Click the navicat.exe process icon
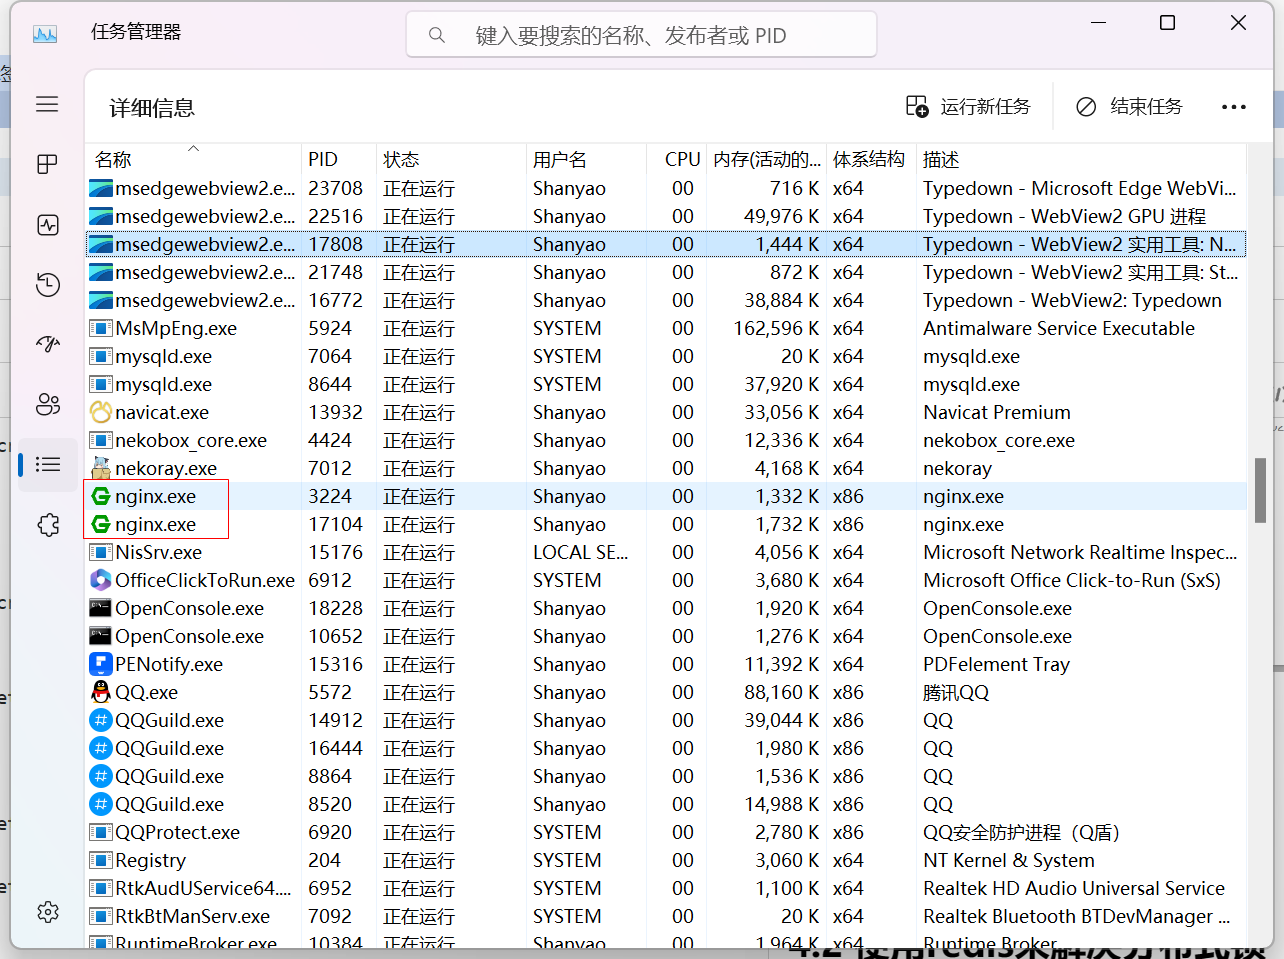This screenshot has width=1284, height=959. (100, 412)
